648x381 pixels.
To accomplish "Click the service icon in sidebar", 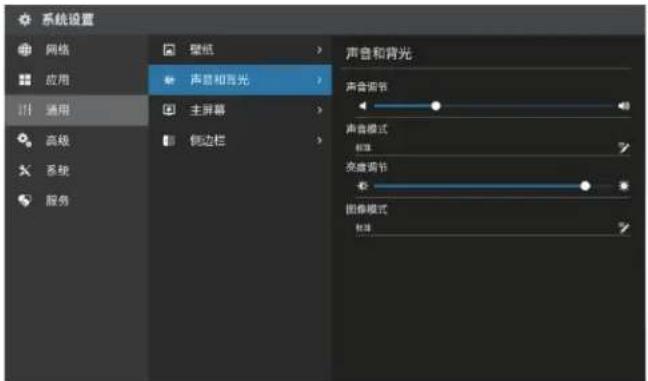I will [25, 200].
